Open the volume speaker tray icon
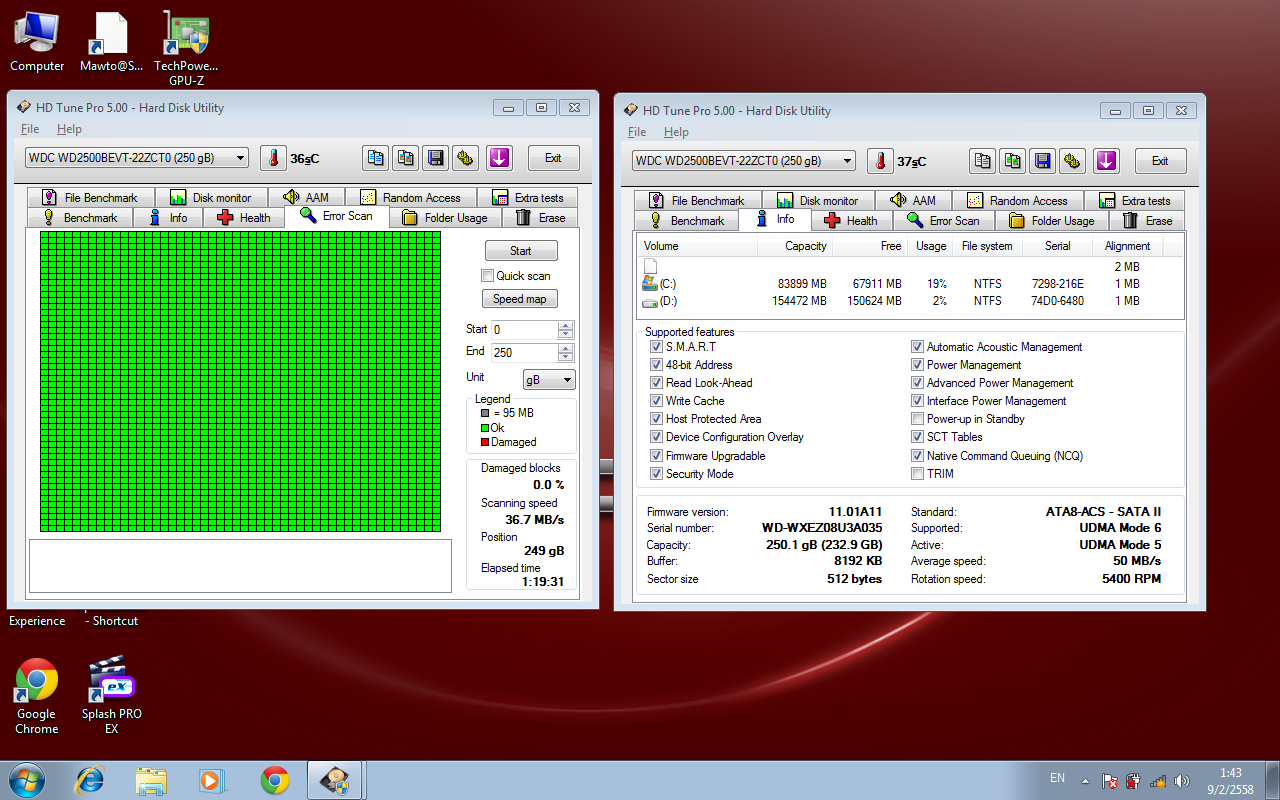1280x800 pixels. click(x=1182, y=781)
